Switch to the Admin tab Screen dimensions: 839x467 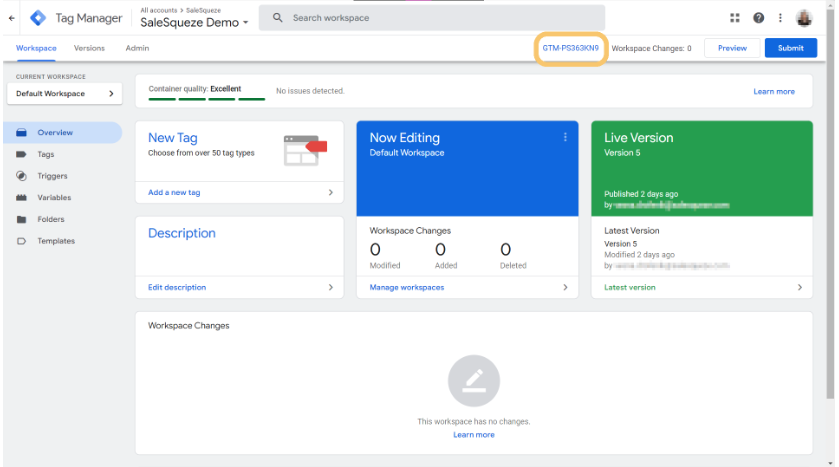click(138, 48)
